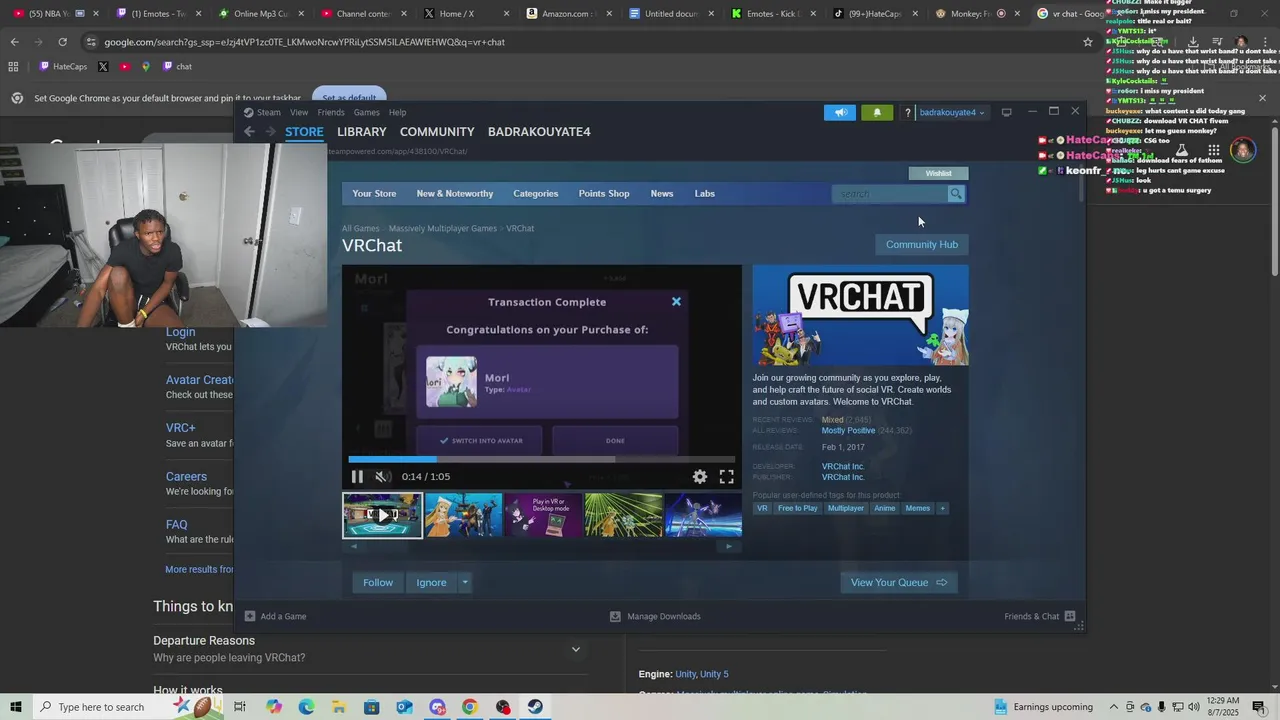
Task: Open the Games menu in Steam
Action: [x=366, y=112]
